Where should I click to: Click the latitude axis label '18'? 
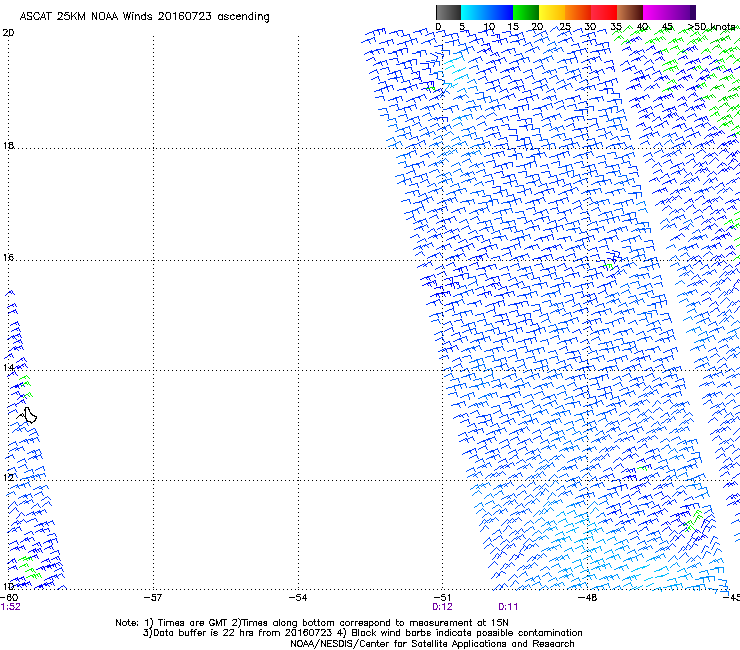8,145
